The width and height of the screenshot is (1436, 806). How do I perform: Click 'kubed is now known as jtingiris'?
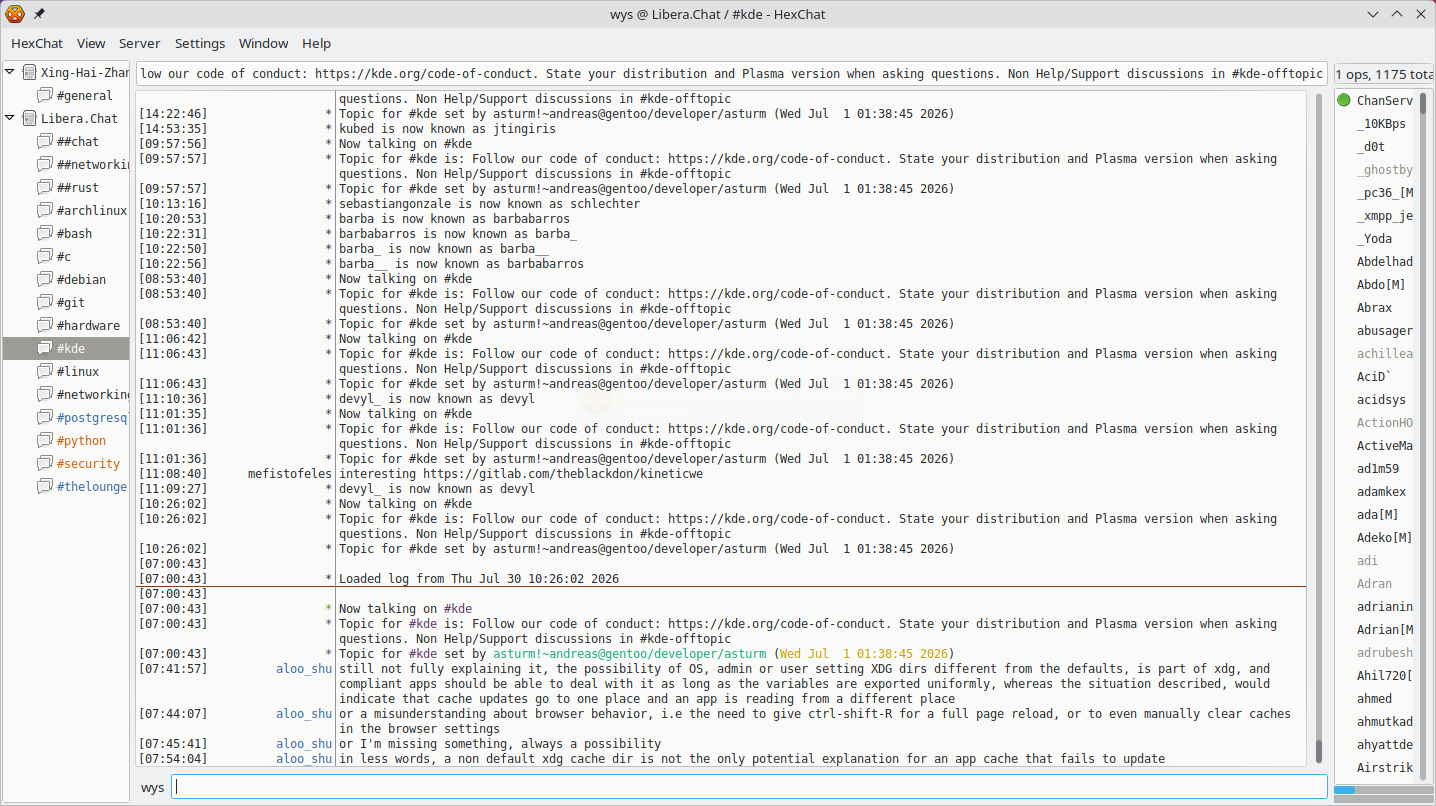point(447,129)
